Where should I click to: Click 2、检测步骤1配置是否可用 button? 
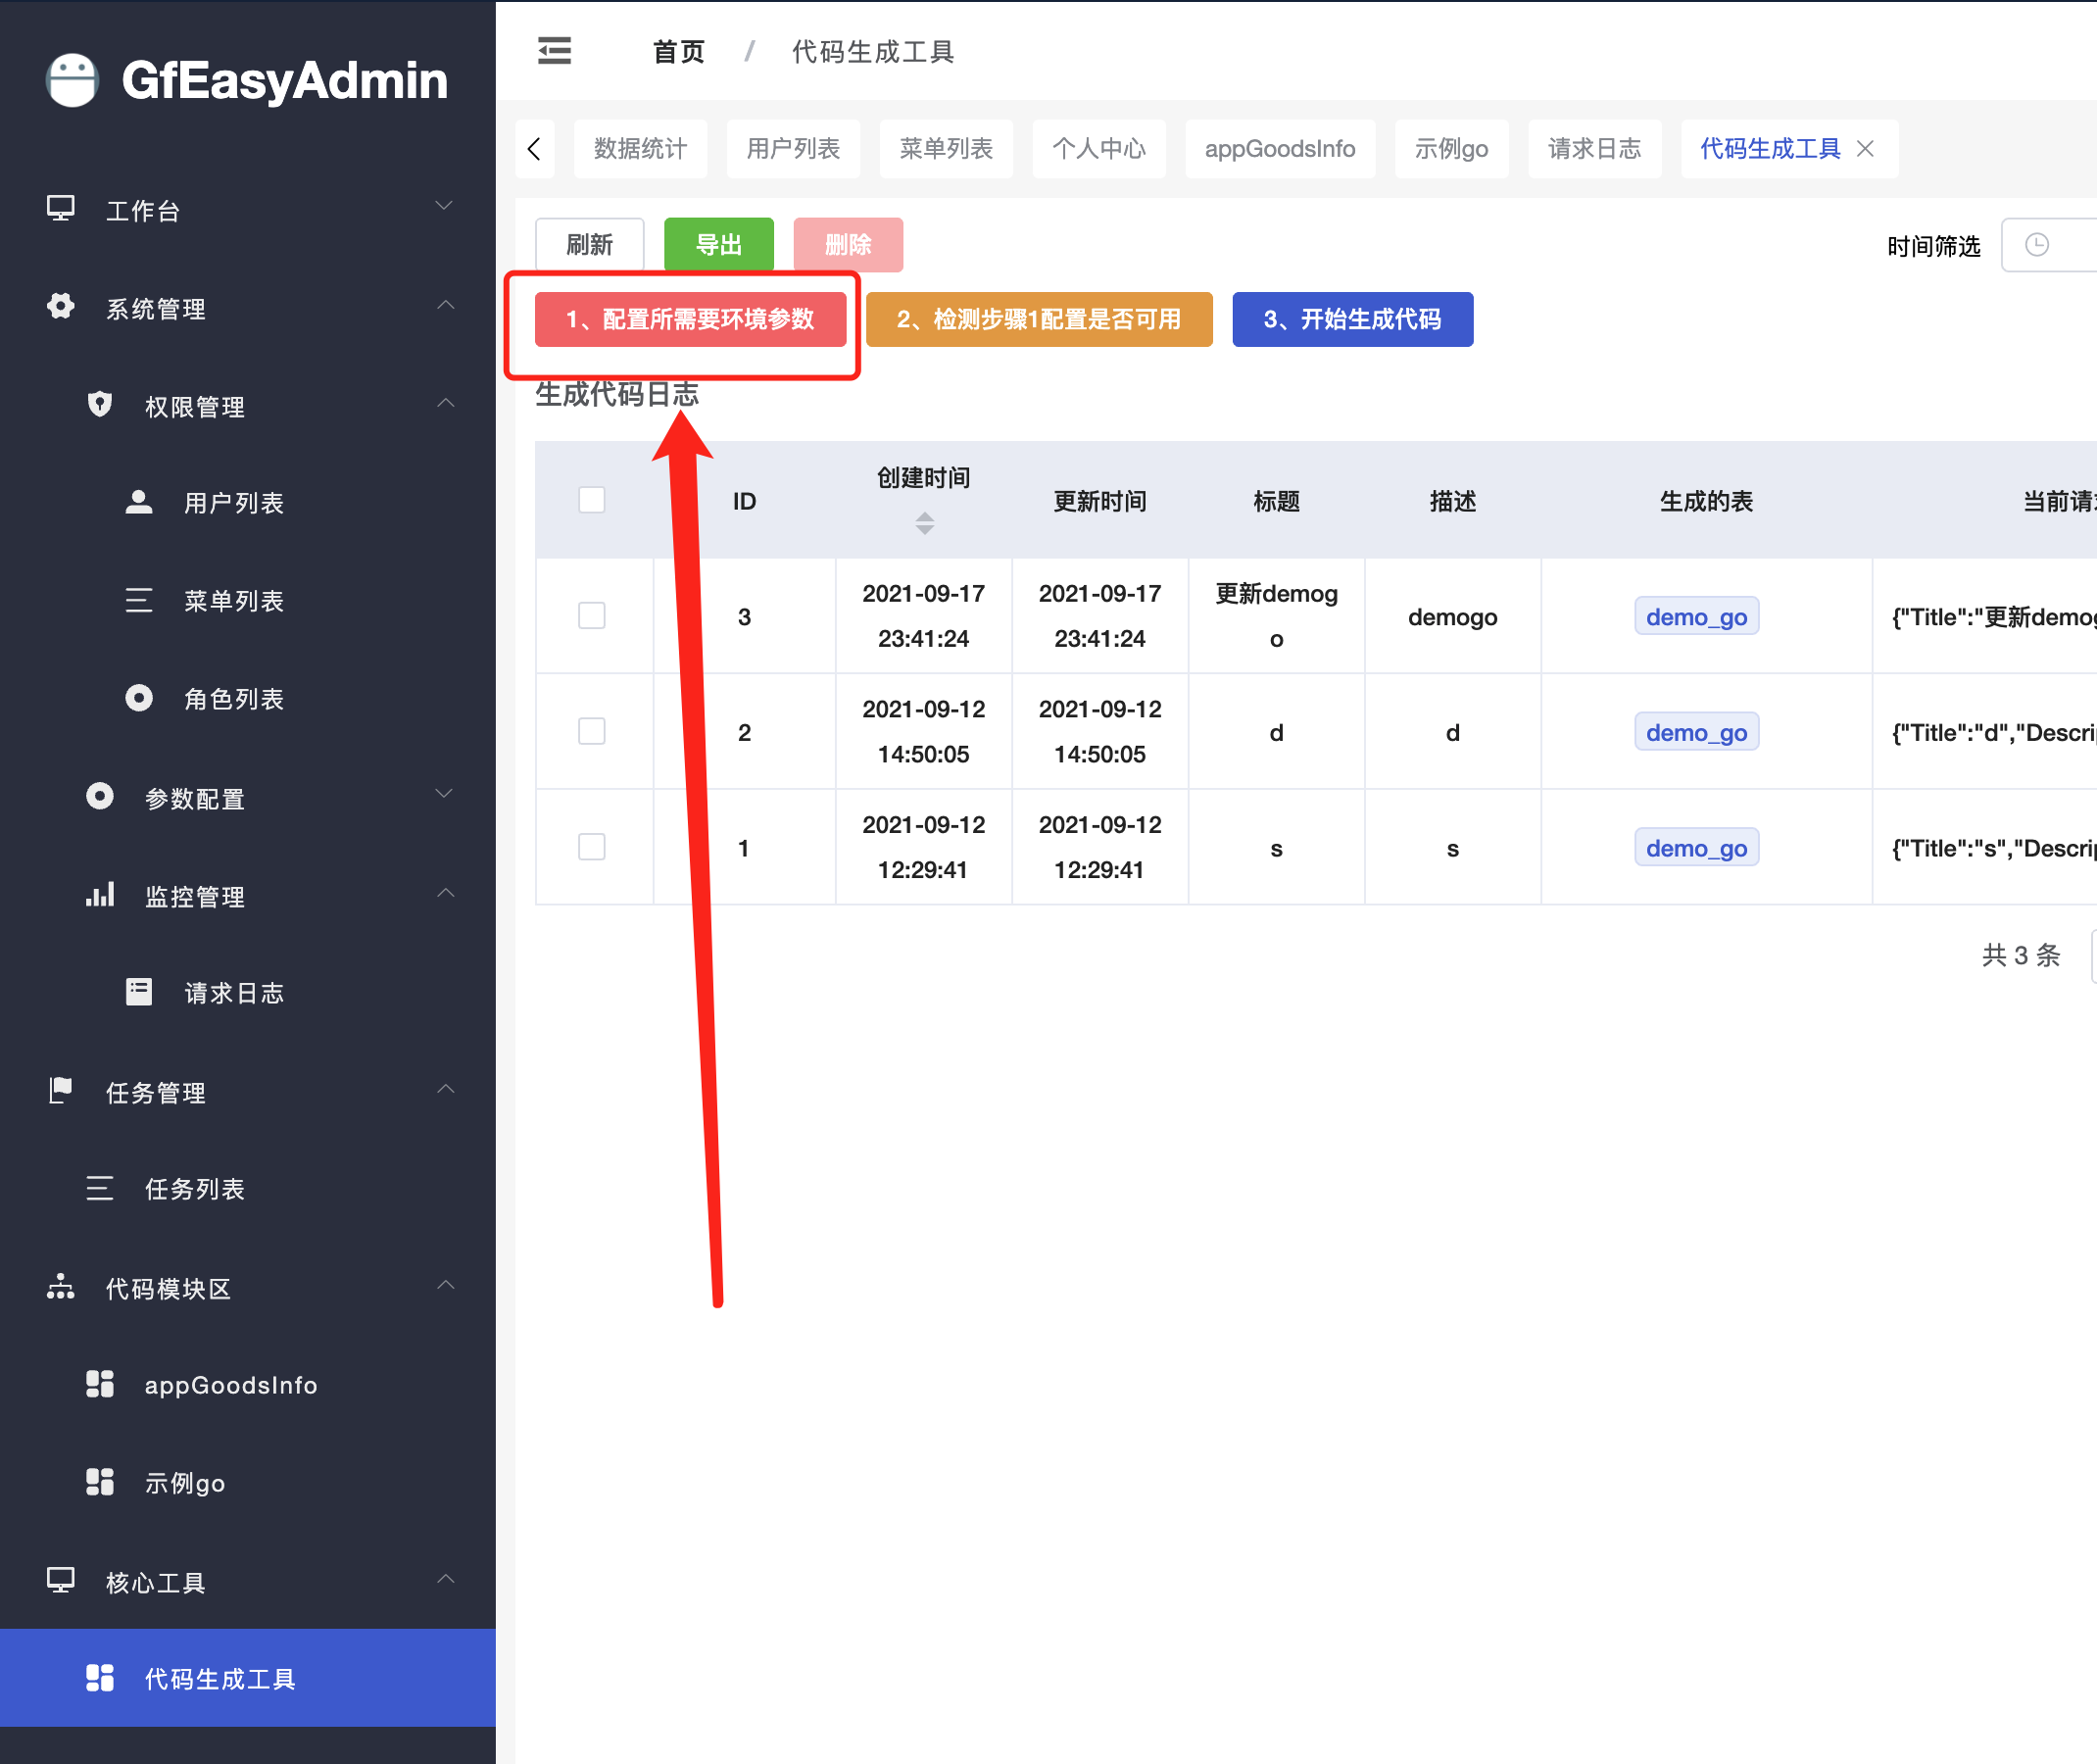(1039, 320)
